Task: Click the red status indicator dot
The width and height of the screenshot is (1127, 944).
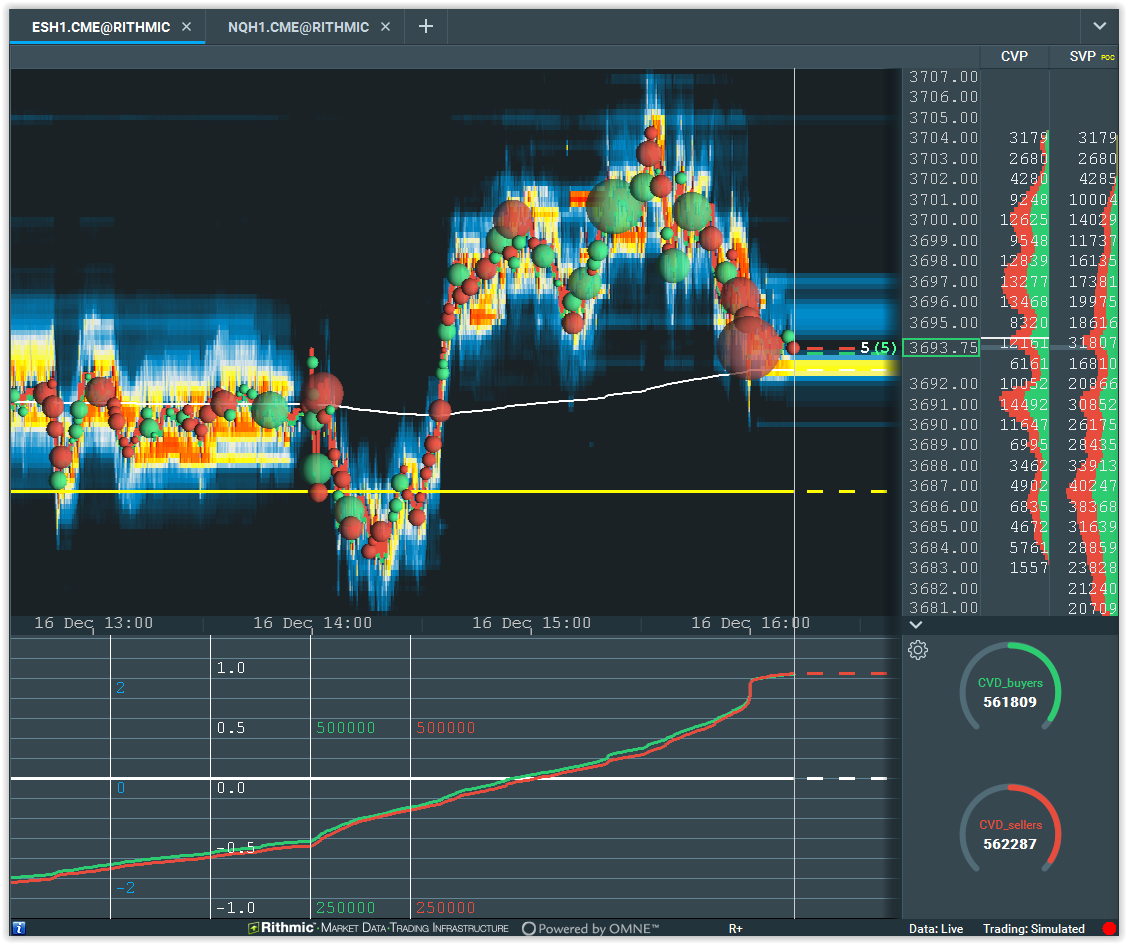Action: [x=1109, y=928]
